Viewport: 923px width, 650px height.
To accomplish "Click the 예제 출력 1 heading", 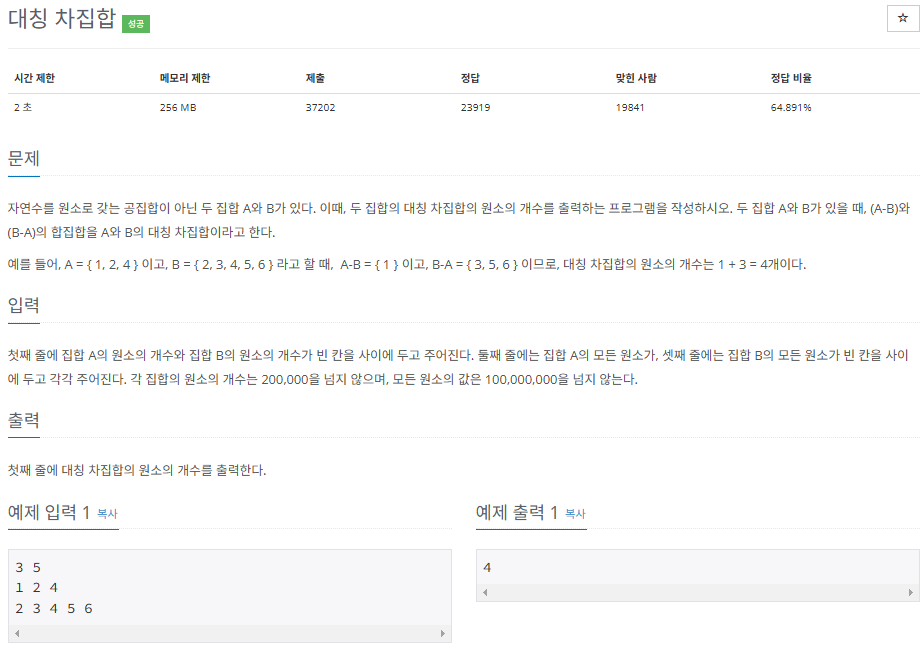I will (x=517, y=512).
